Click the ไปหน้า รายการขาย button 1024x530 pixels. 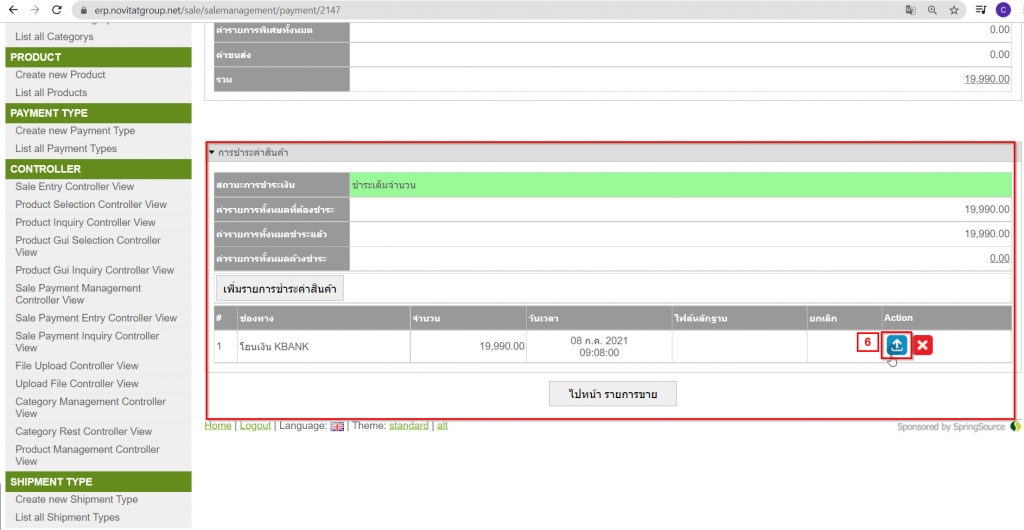[613, 394]
